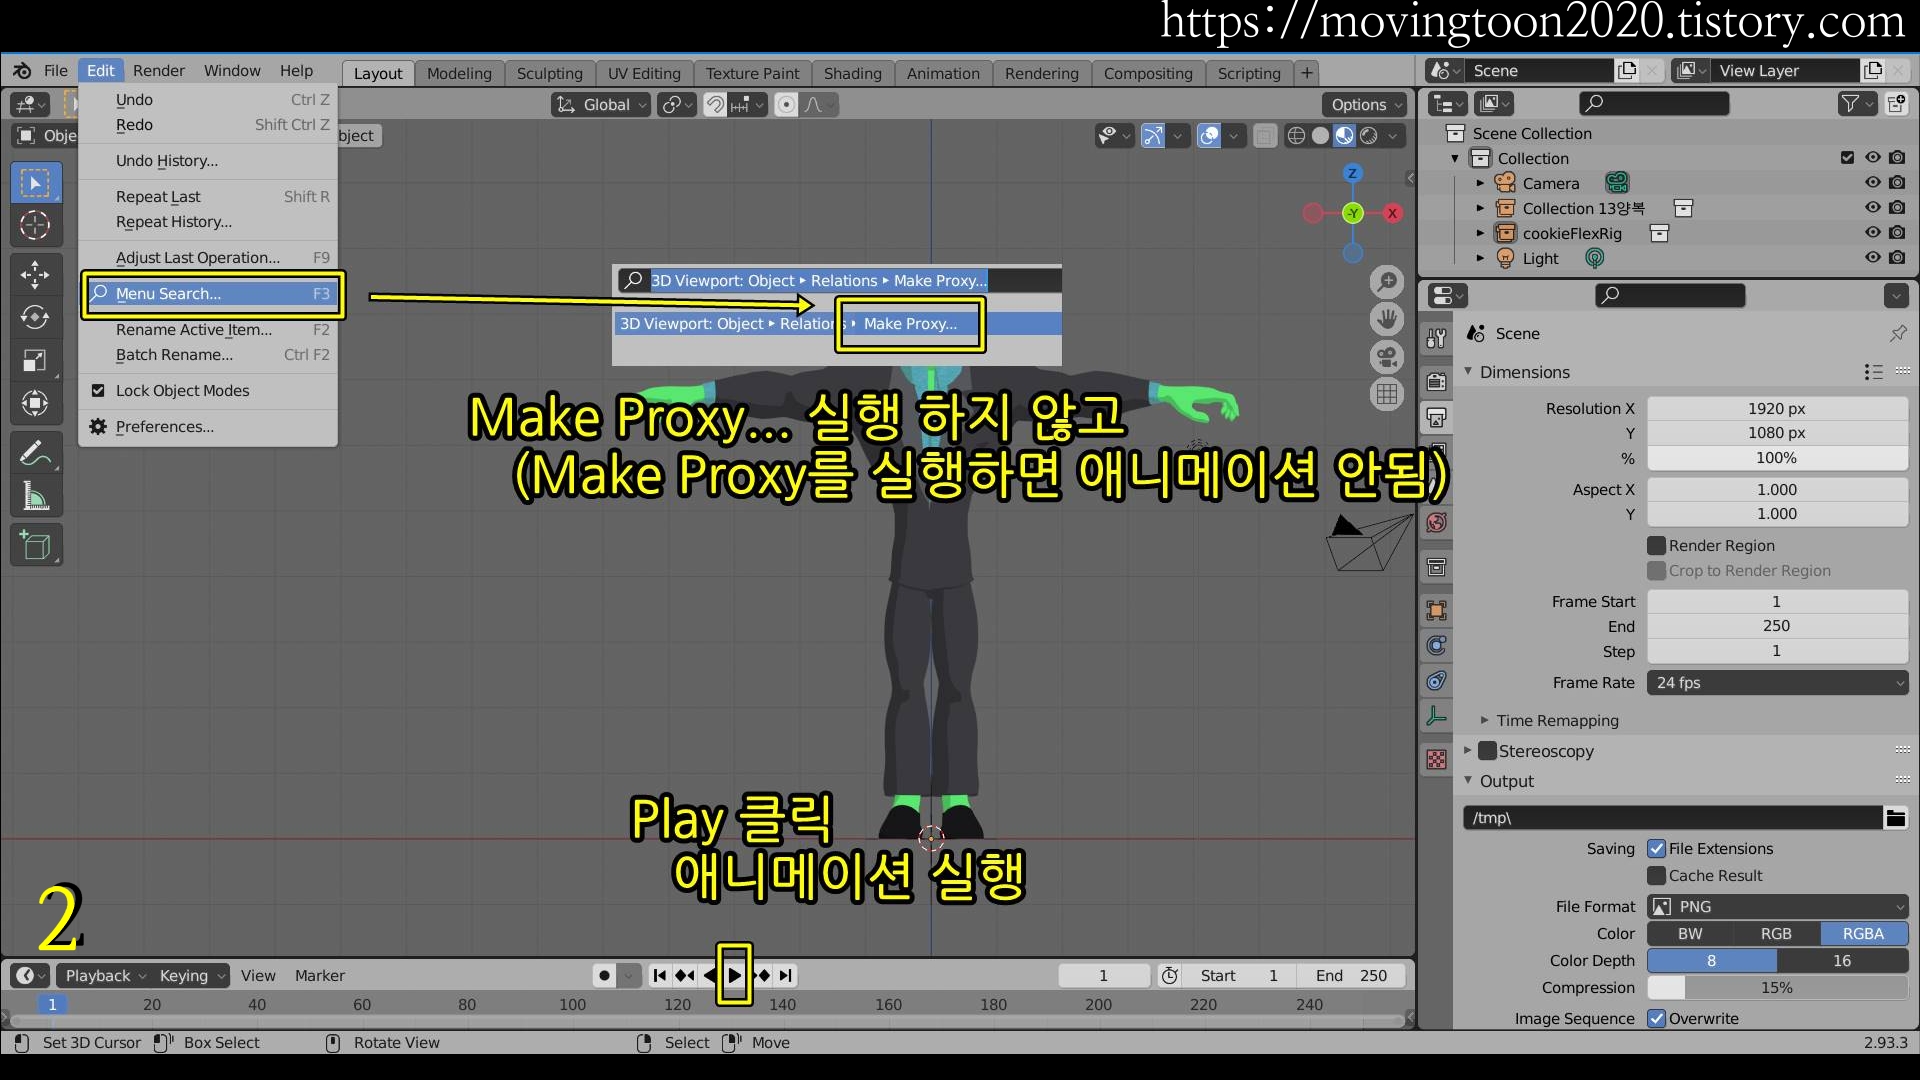Open the Frame Rate dropdown
1920x1080 pixels.
[x=1778, y=683]
